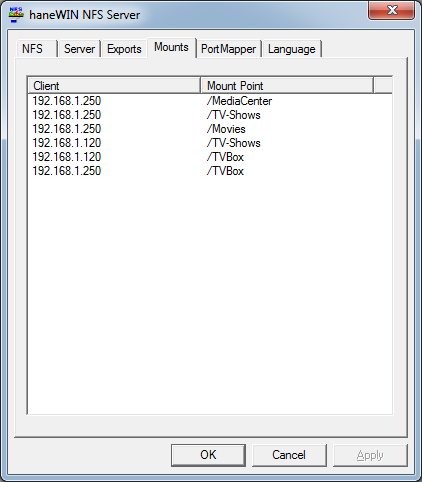Screen dimensions: 422x482
Task: Sort by the Client column header
Action: (x=114, y=85)
